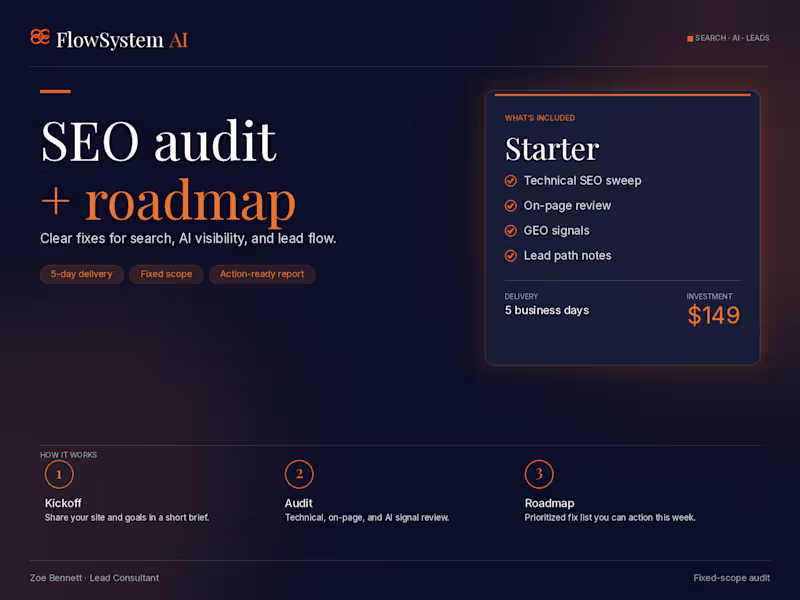Click the WHAT'S INCLUDED label
This screenshot has width=800, height=600.
[540, 118]
